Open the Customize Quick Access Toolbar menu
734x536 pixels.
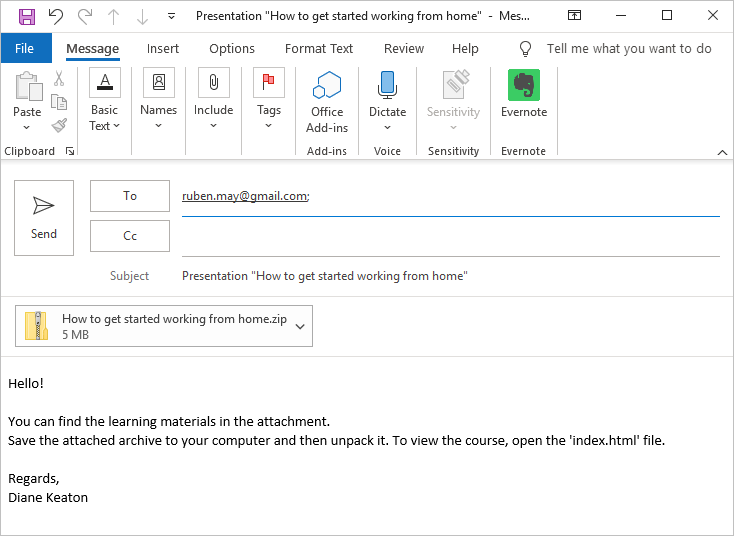pos(171,16)
